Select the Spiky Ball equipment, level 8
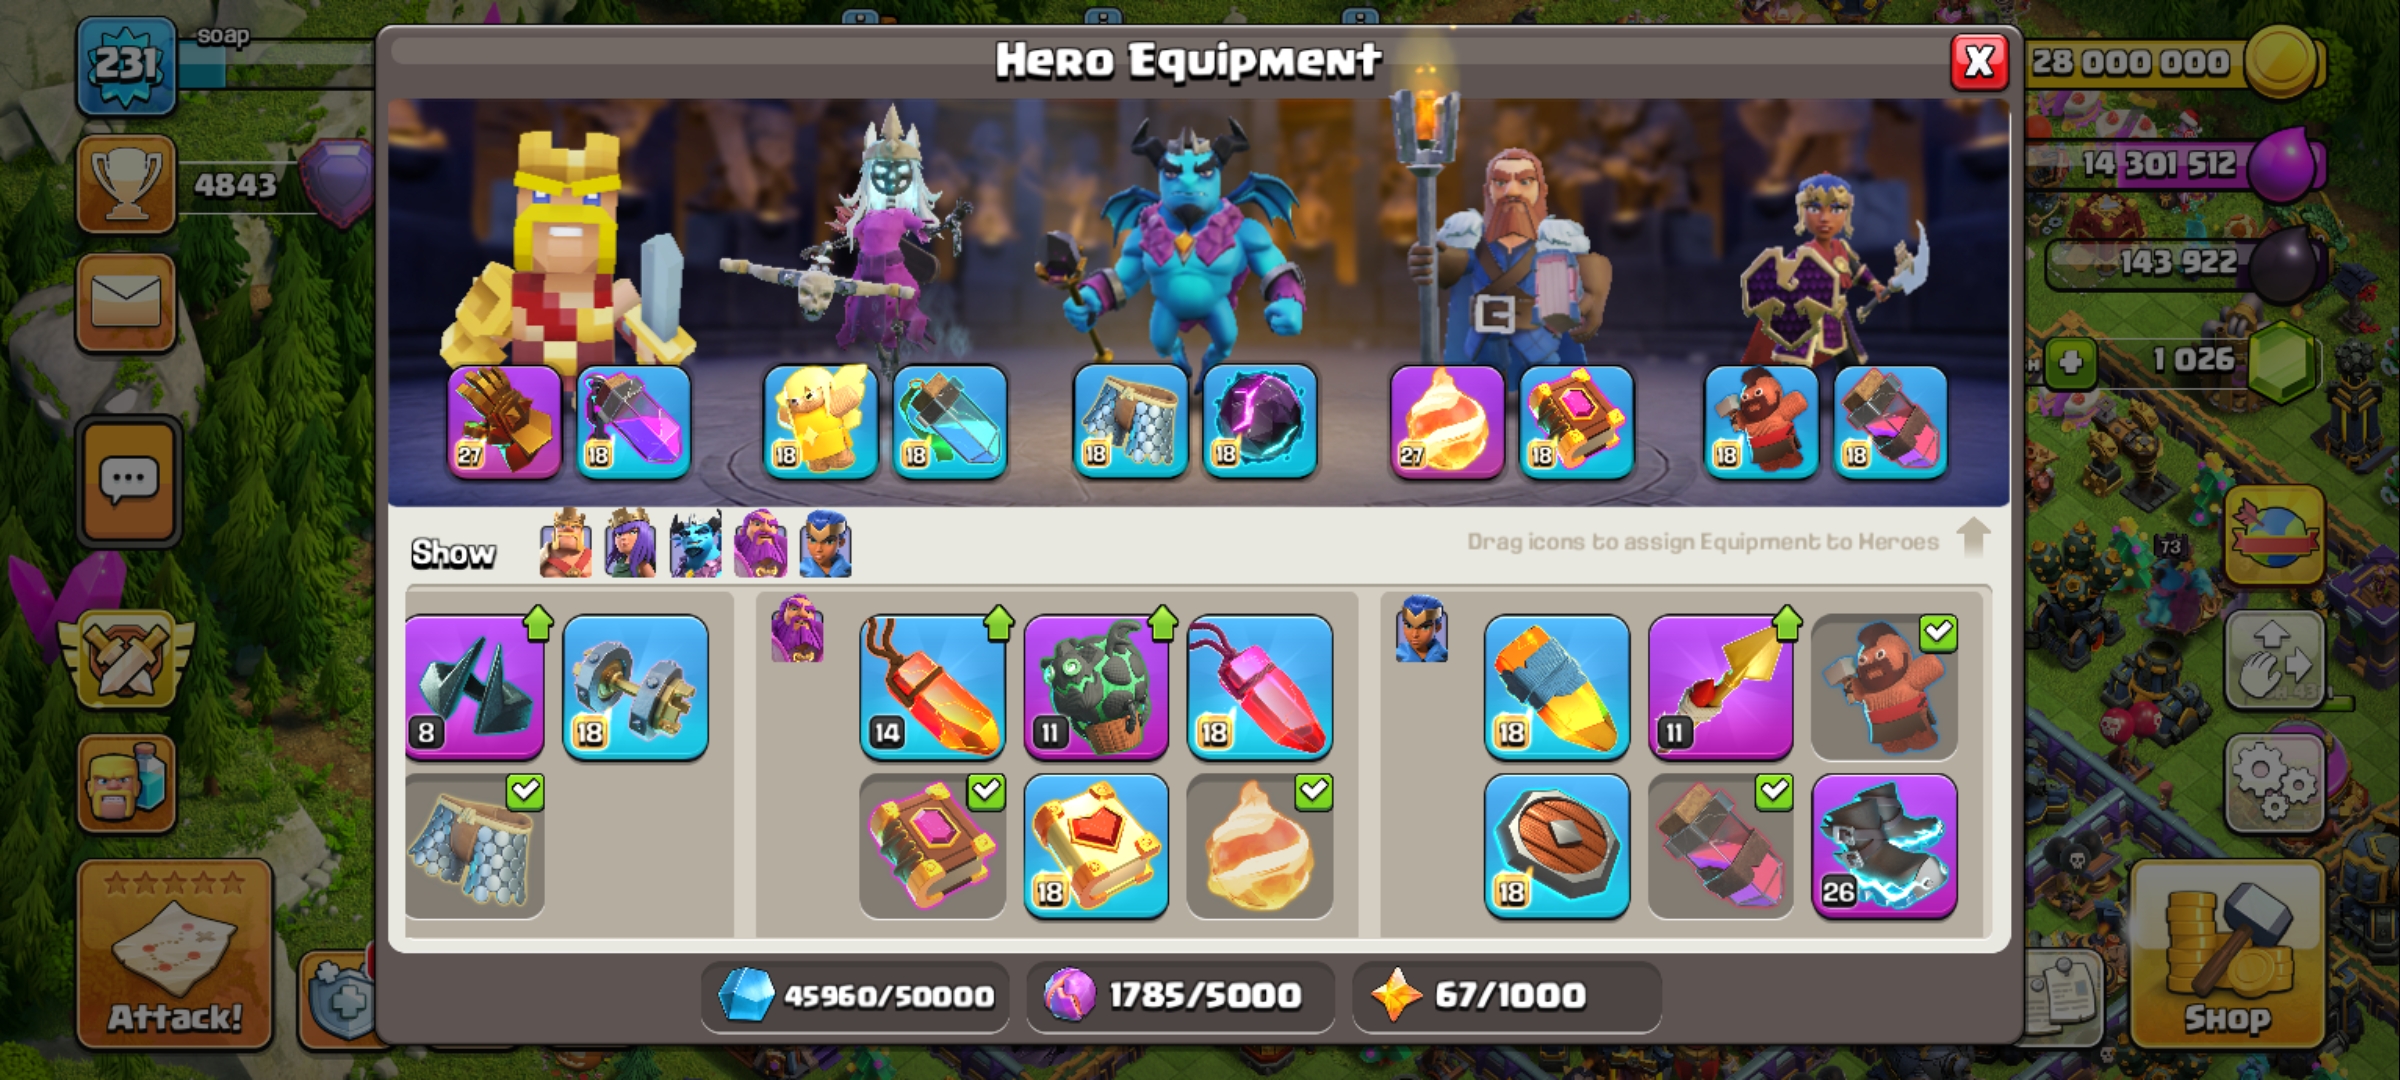Image resolution: width=2400 pixels, height=1080 pixels. coord(475,687)
